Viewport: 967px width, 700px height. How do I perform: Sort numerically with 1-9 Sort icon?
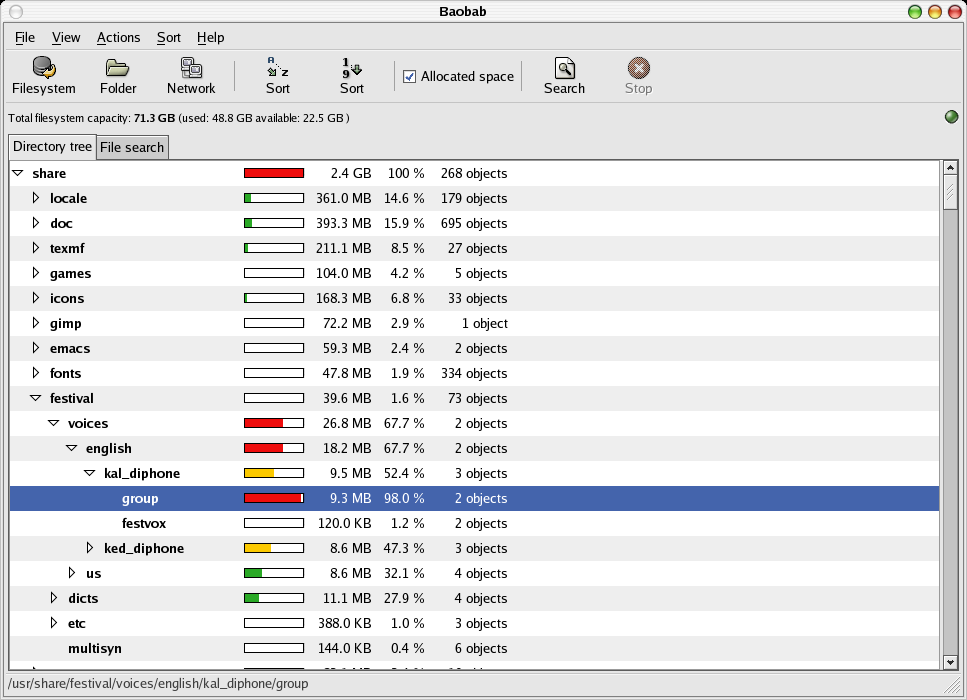tap(352, 69)
